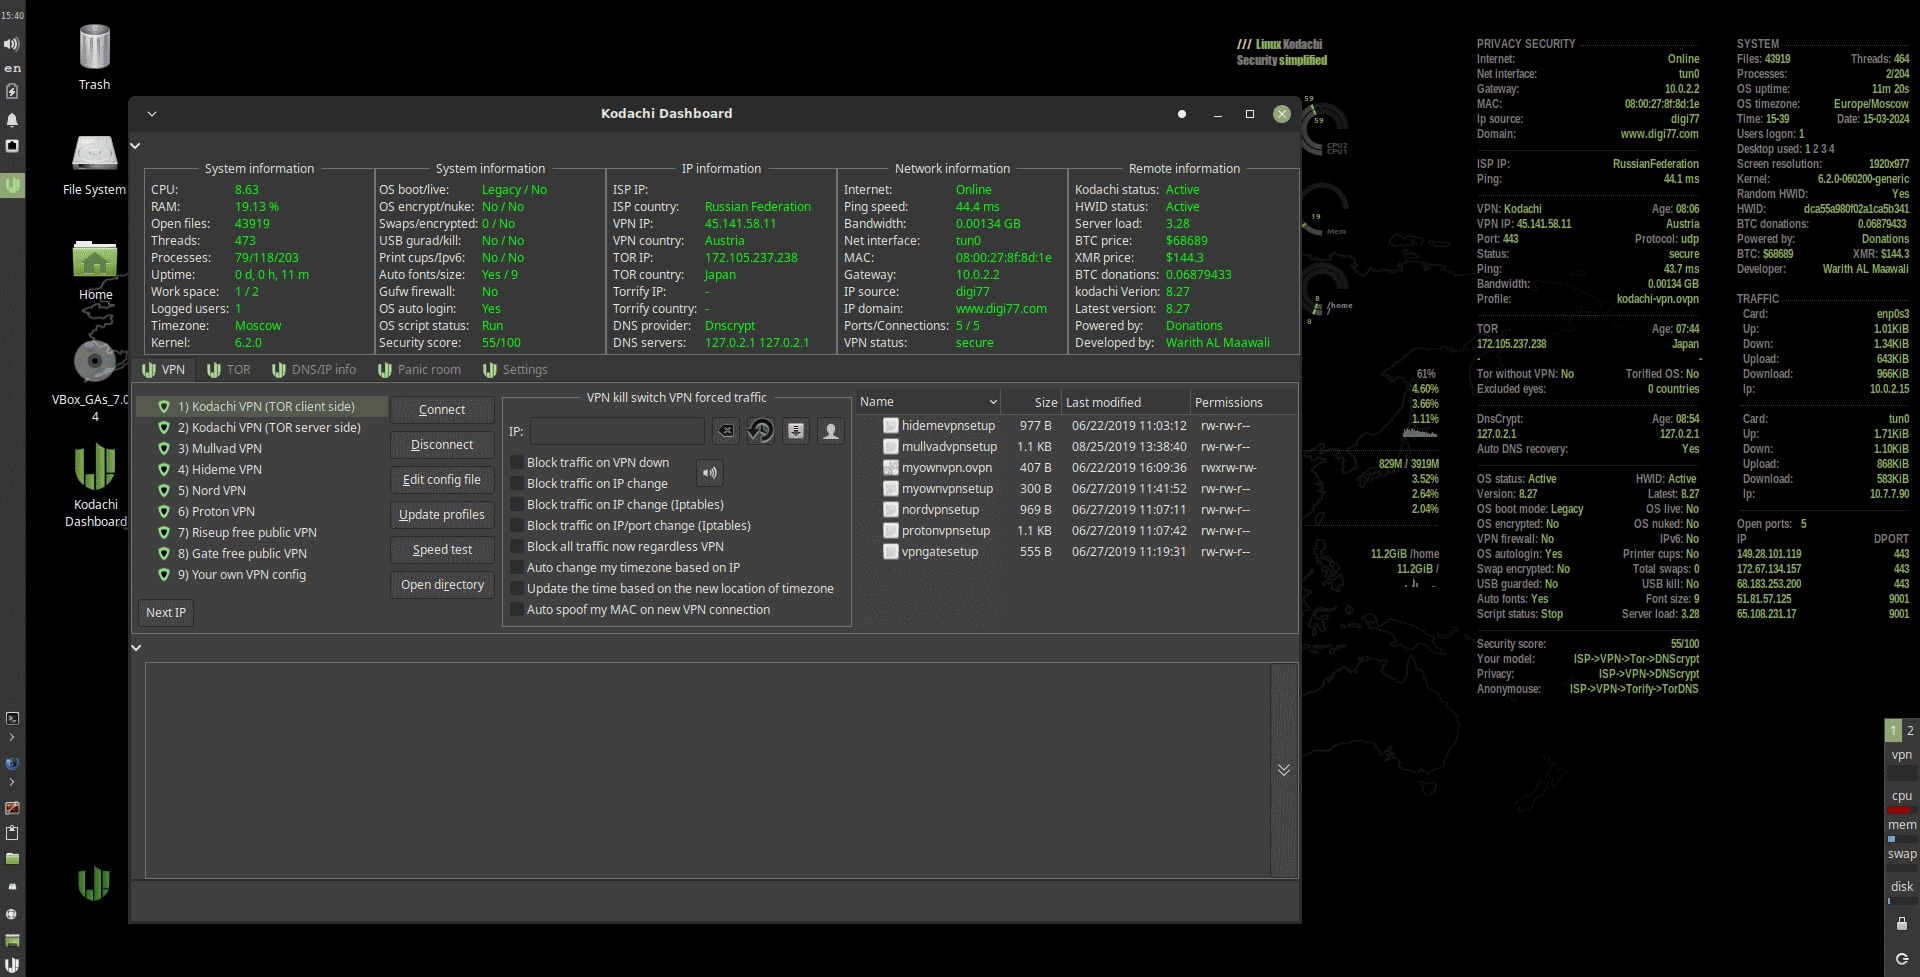Click the log area vertical scrollbar
Image resolution: width=1920 pixels, height=977 pixels.
click(x=1284, y=770)
